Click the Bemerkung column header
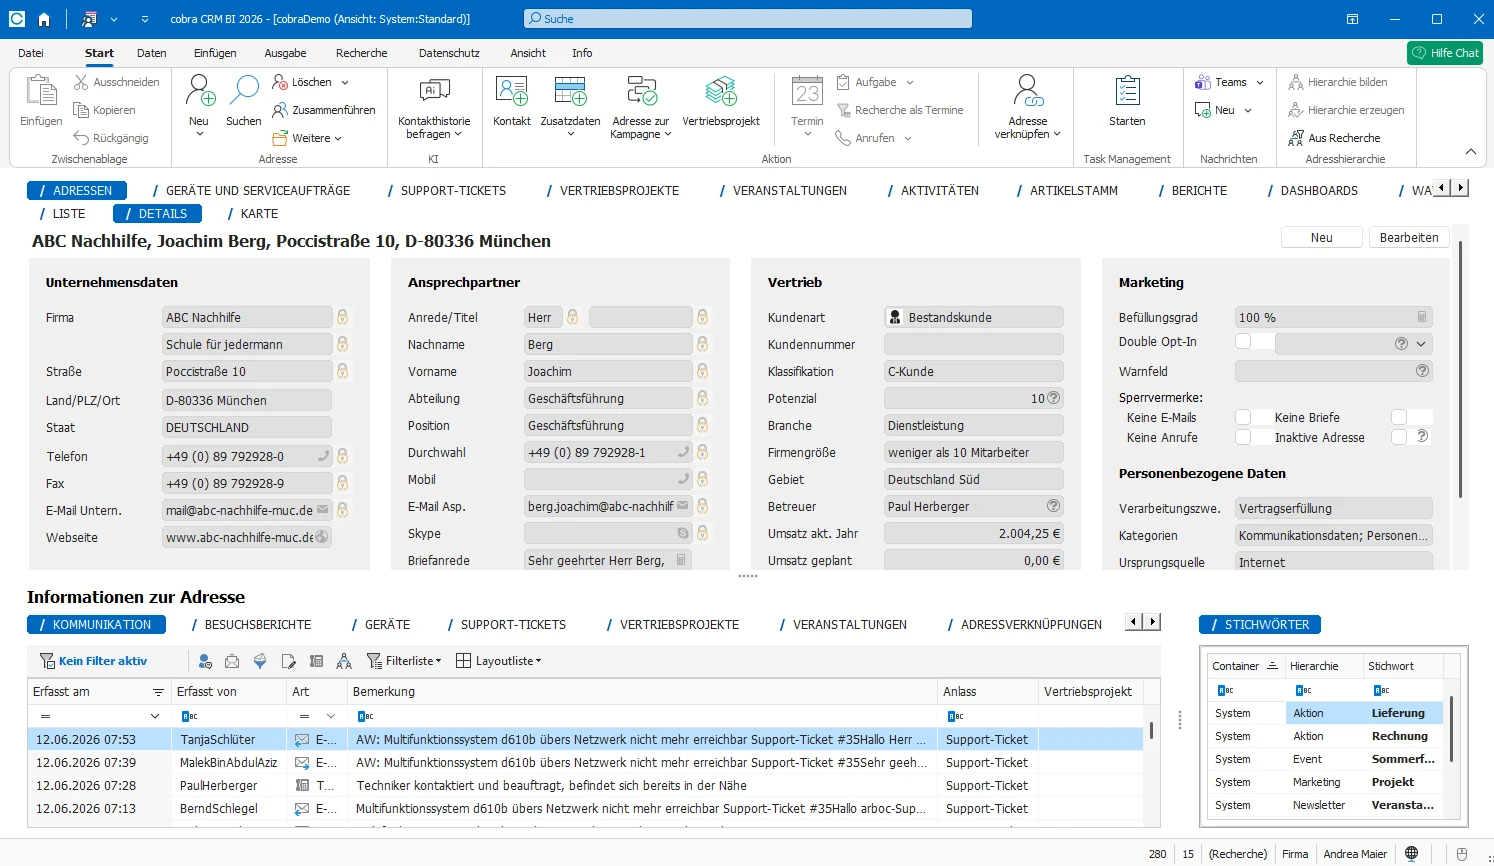 (x=642, y=691)
